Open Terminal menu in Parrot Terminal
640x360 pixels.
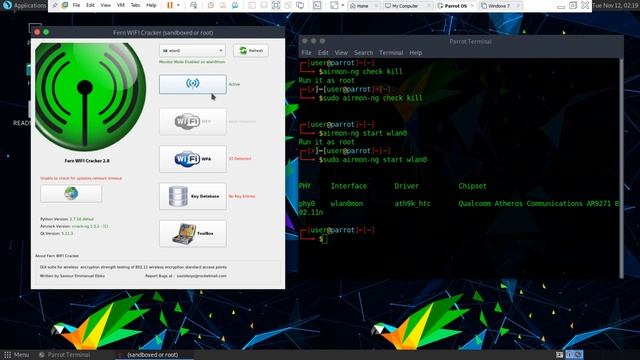391,53
